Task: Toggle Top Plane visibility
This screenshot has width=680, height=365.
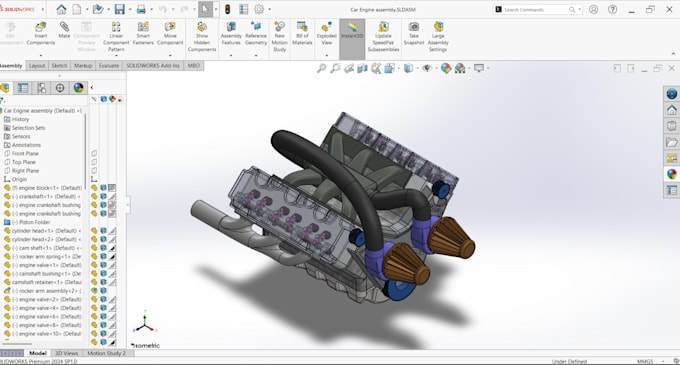Action: click(x=94, y=162)
